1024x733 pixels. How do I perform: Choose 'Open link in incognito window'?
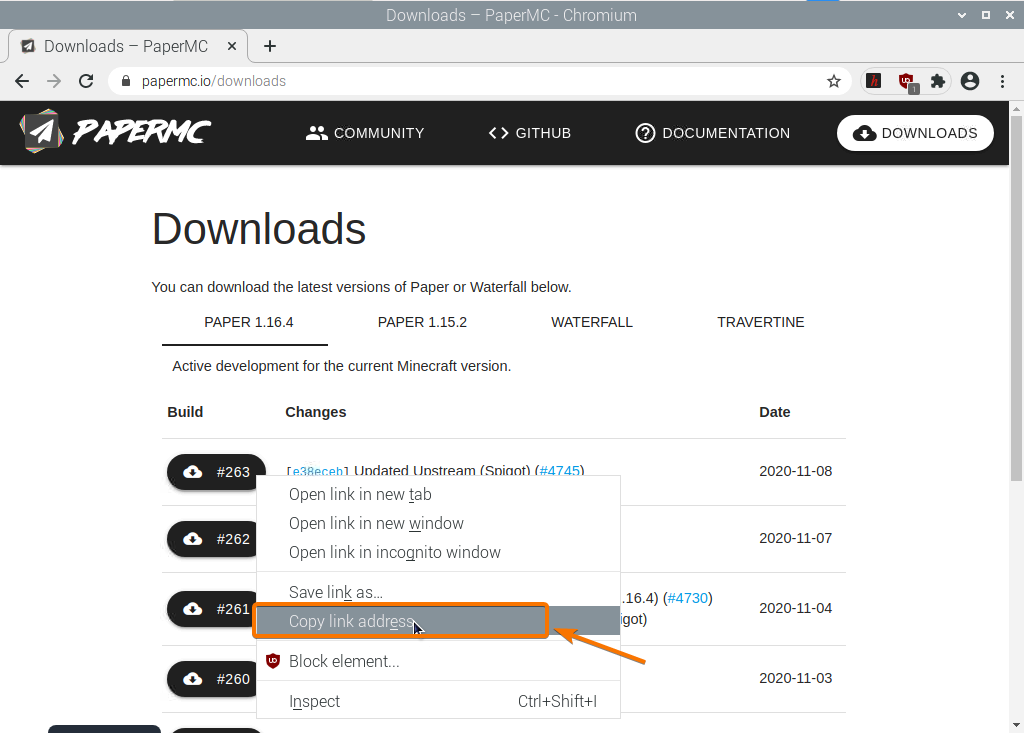coord(438,552)
